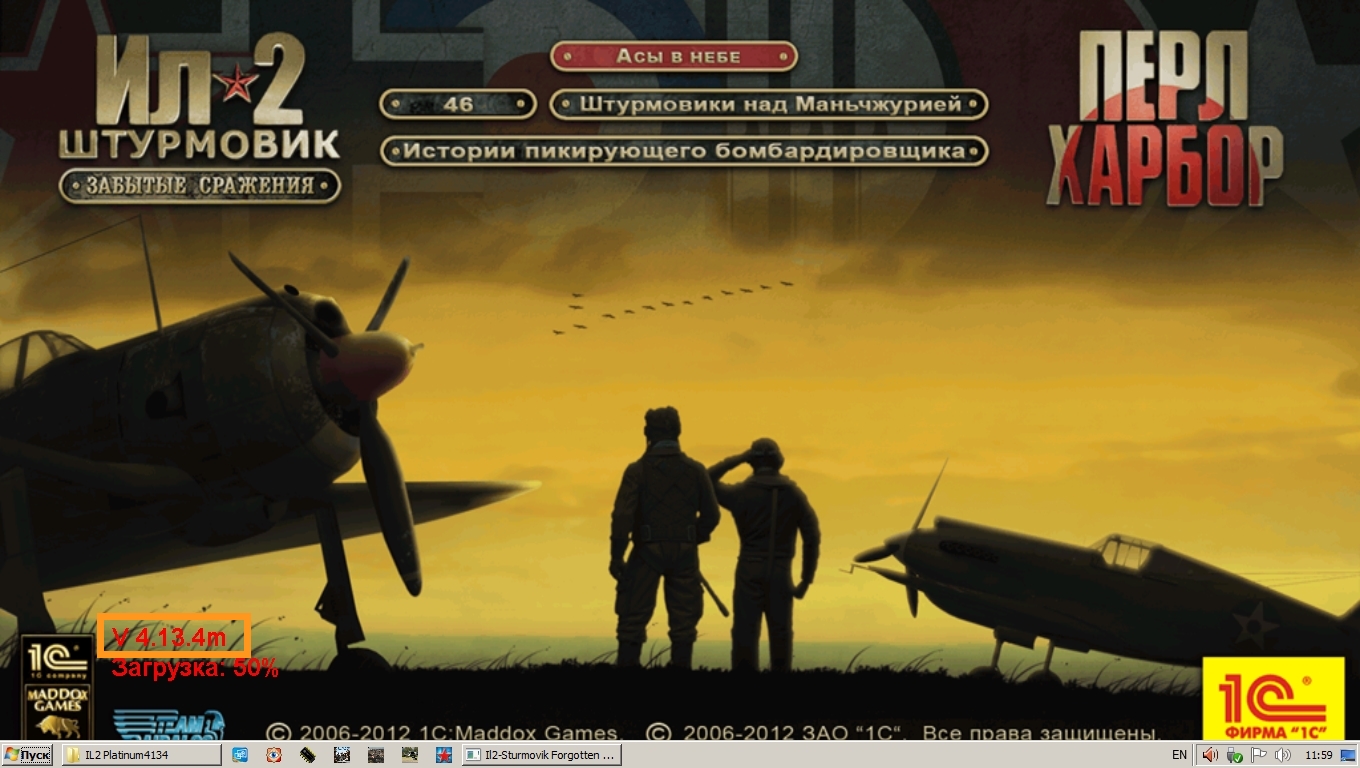The width and height of the screenshot is (1360, 768).
Task: Open the white speaker volume tray icon
Action: pyautogui.click(x=1283, y=754)
